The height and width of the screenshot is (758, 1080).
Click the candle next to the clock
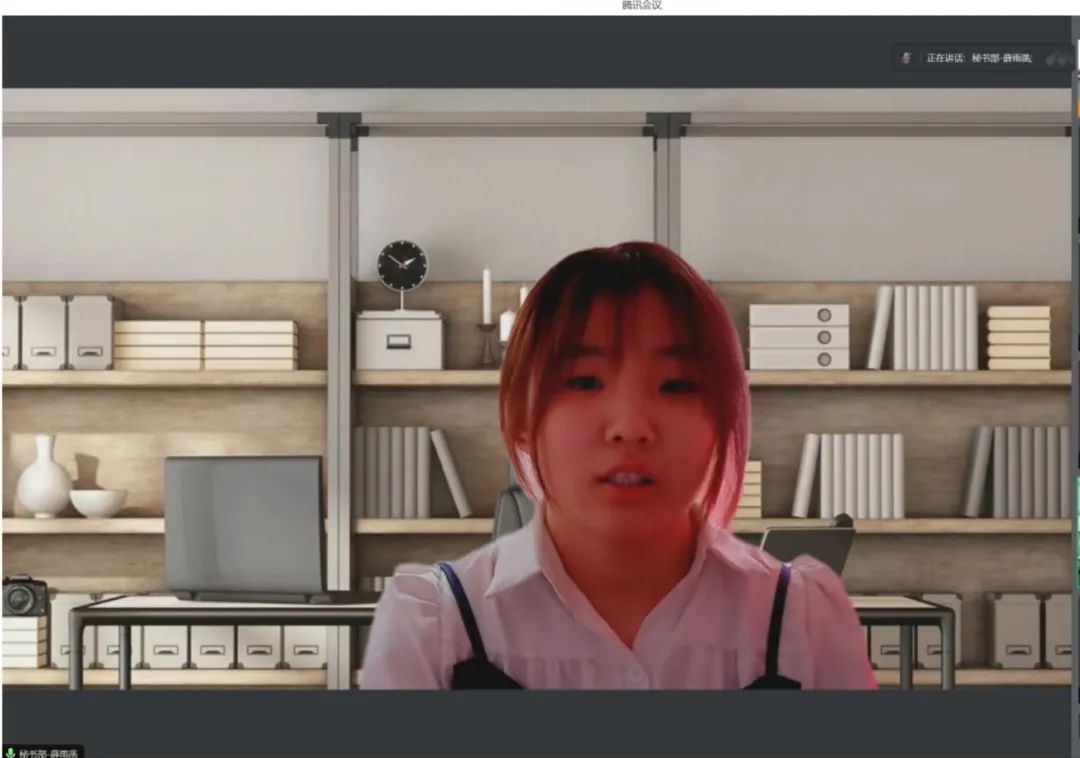487,298
